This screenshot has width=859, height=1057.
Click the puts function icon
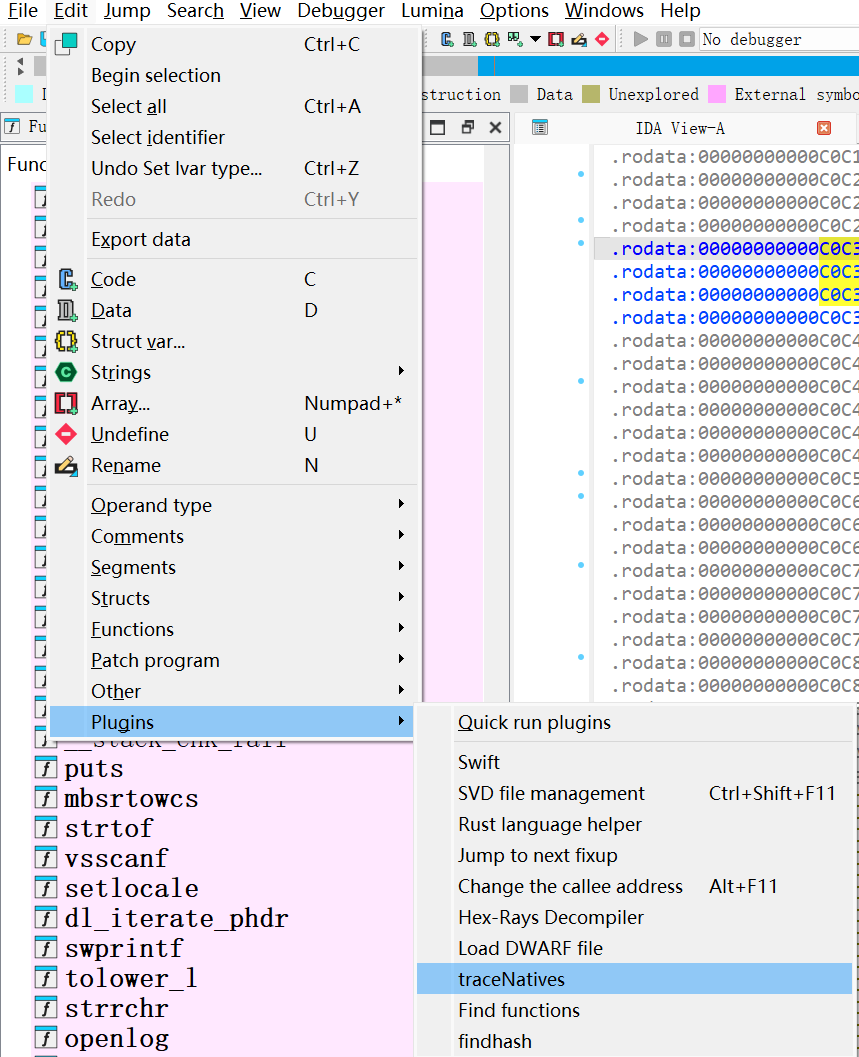point(46,768)
